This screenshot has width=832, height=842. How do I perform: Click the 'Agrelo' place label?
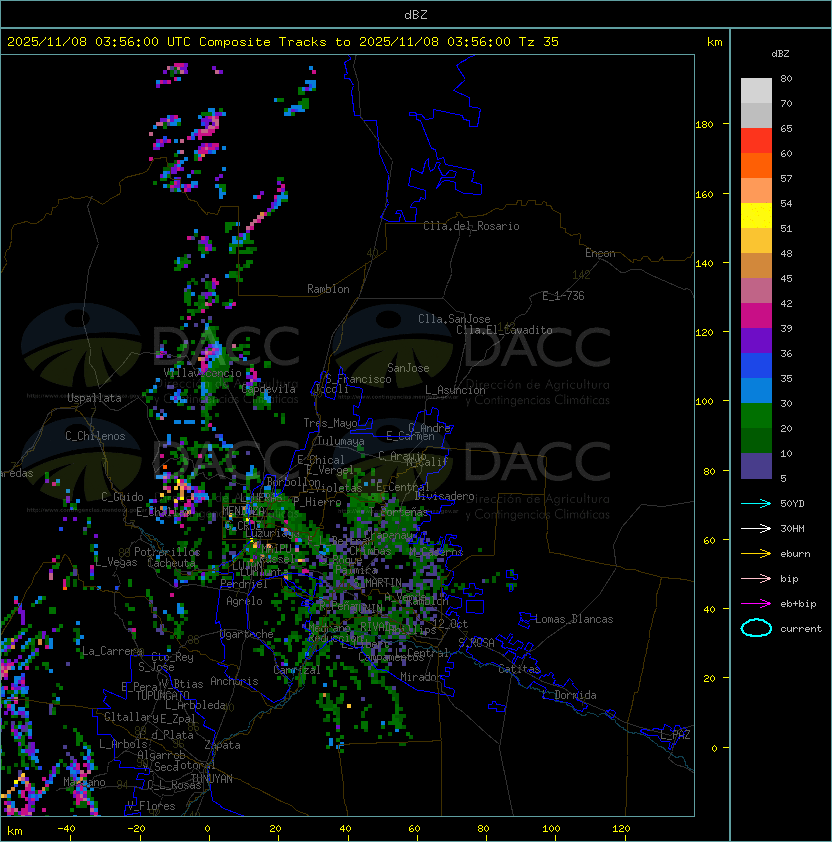244,601
